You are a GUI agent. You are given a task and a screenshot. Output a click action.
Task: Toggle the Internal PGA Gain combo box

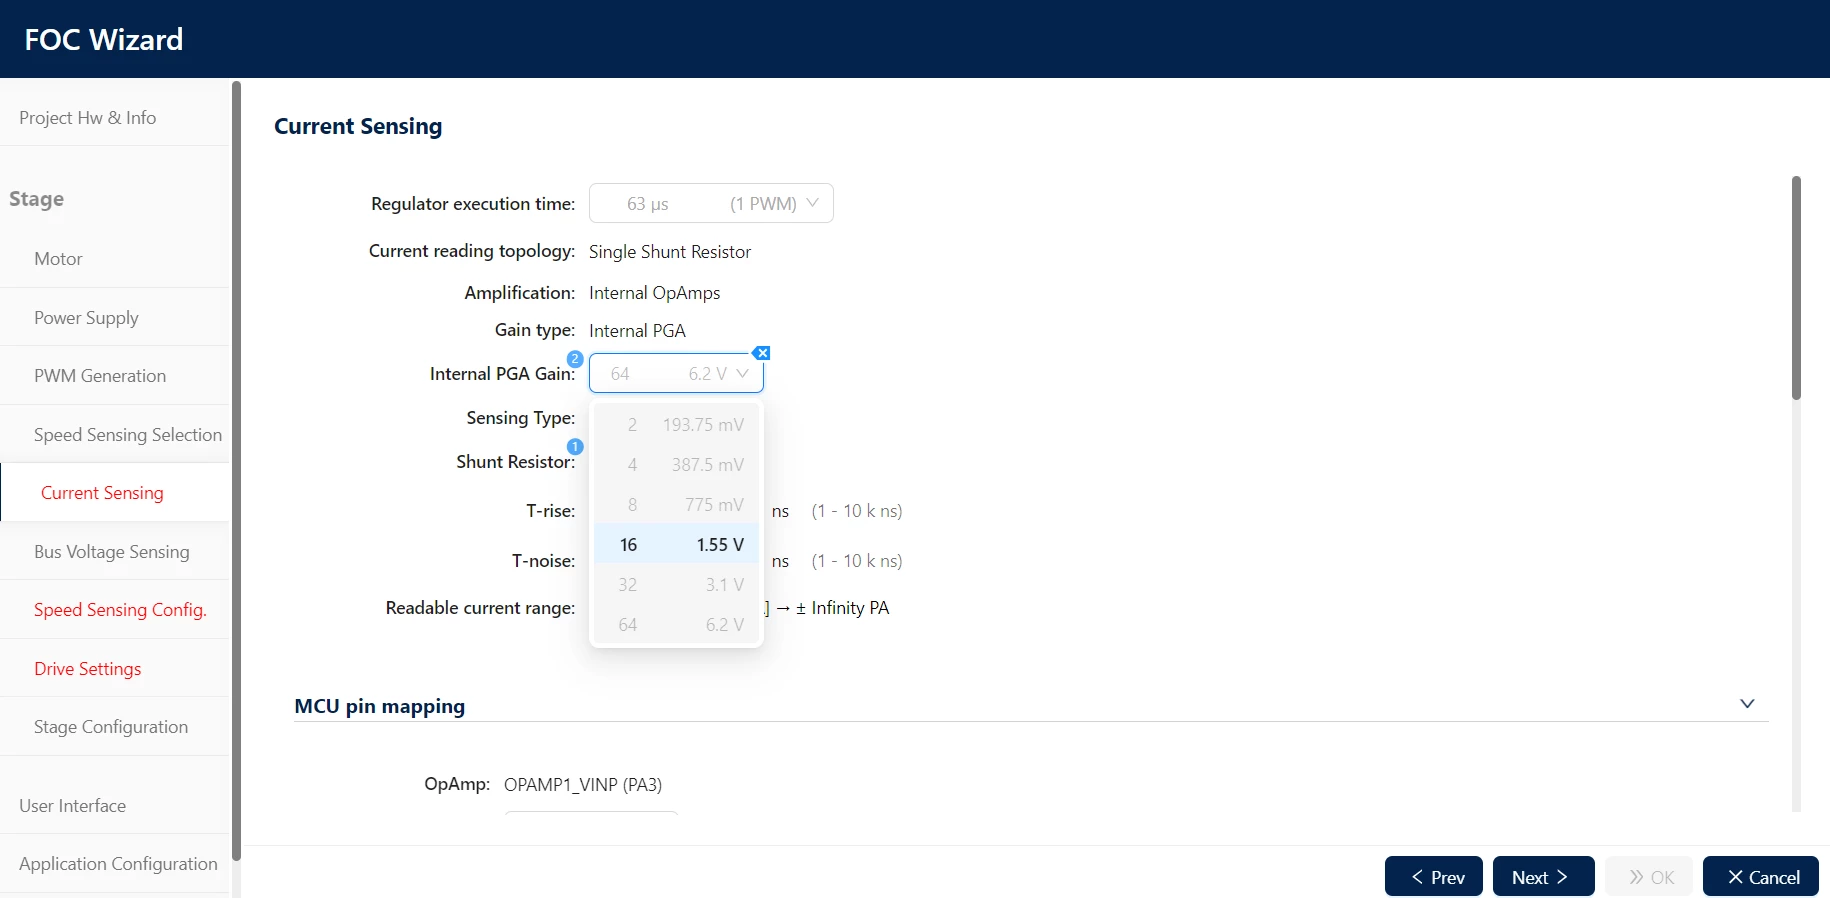676,373
